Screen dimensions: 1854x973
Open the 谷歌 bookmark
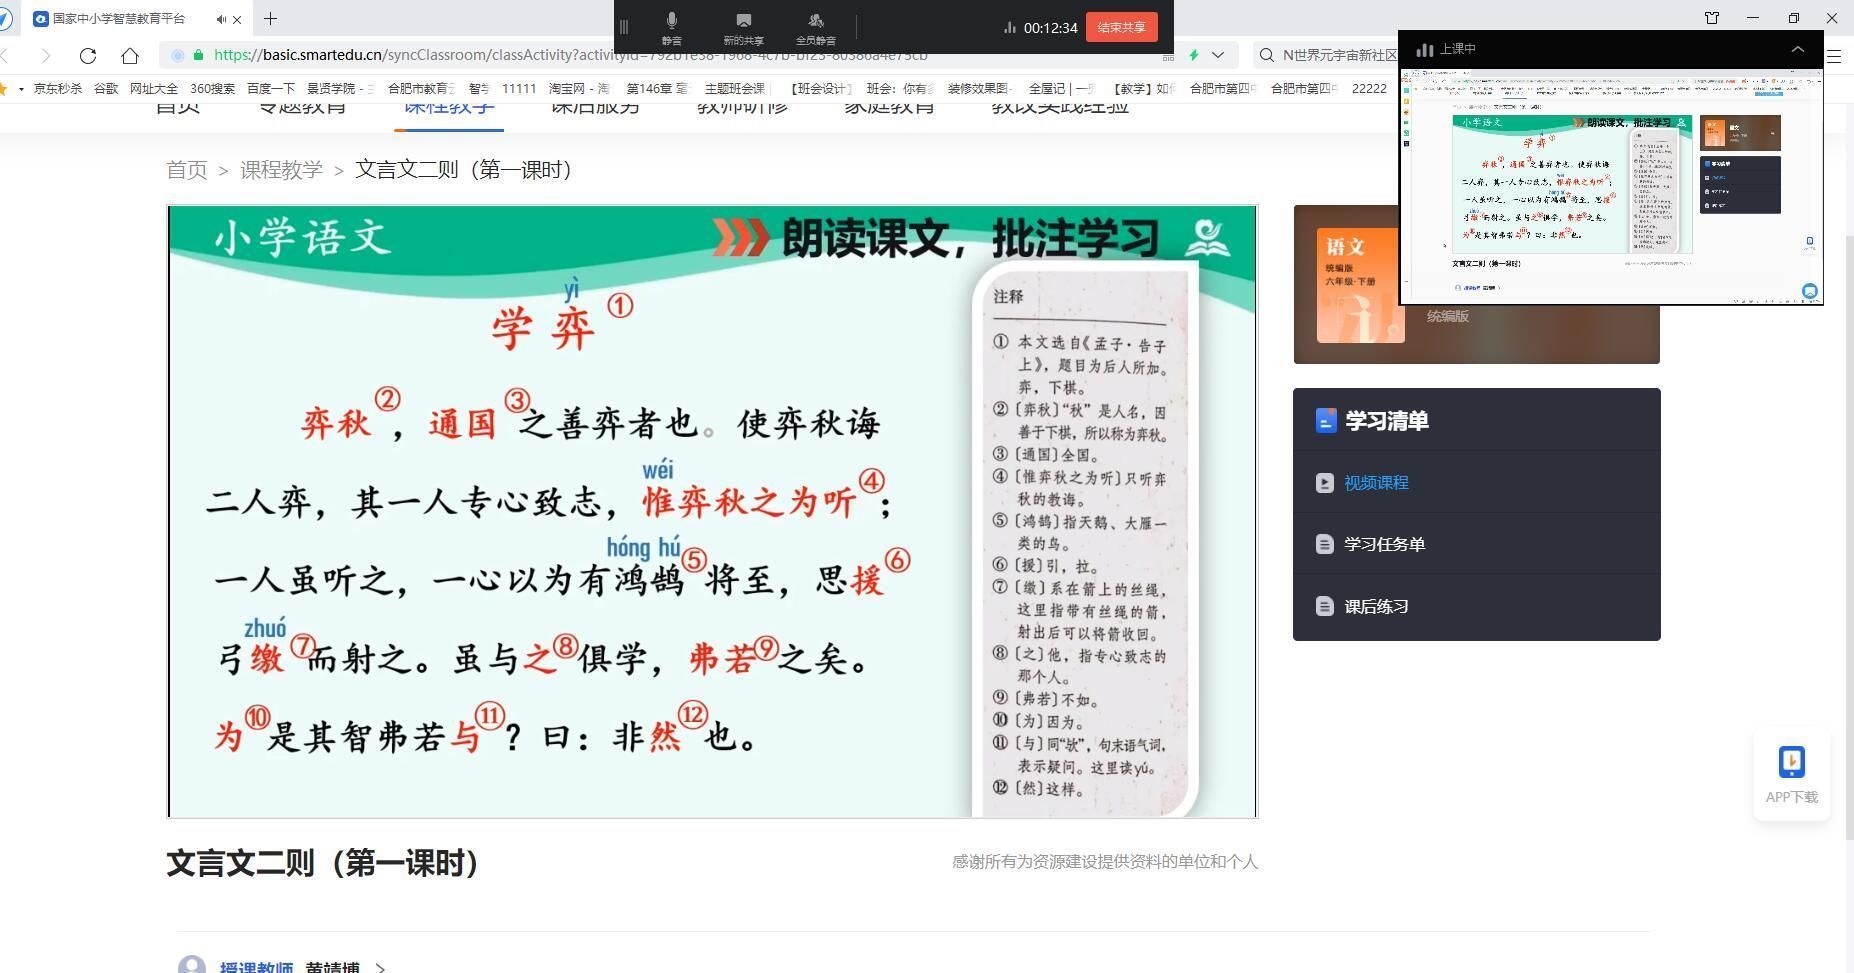[x=106, y=89]
